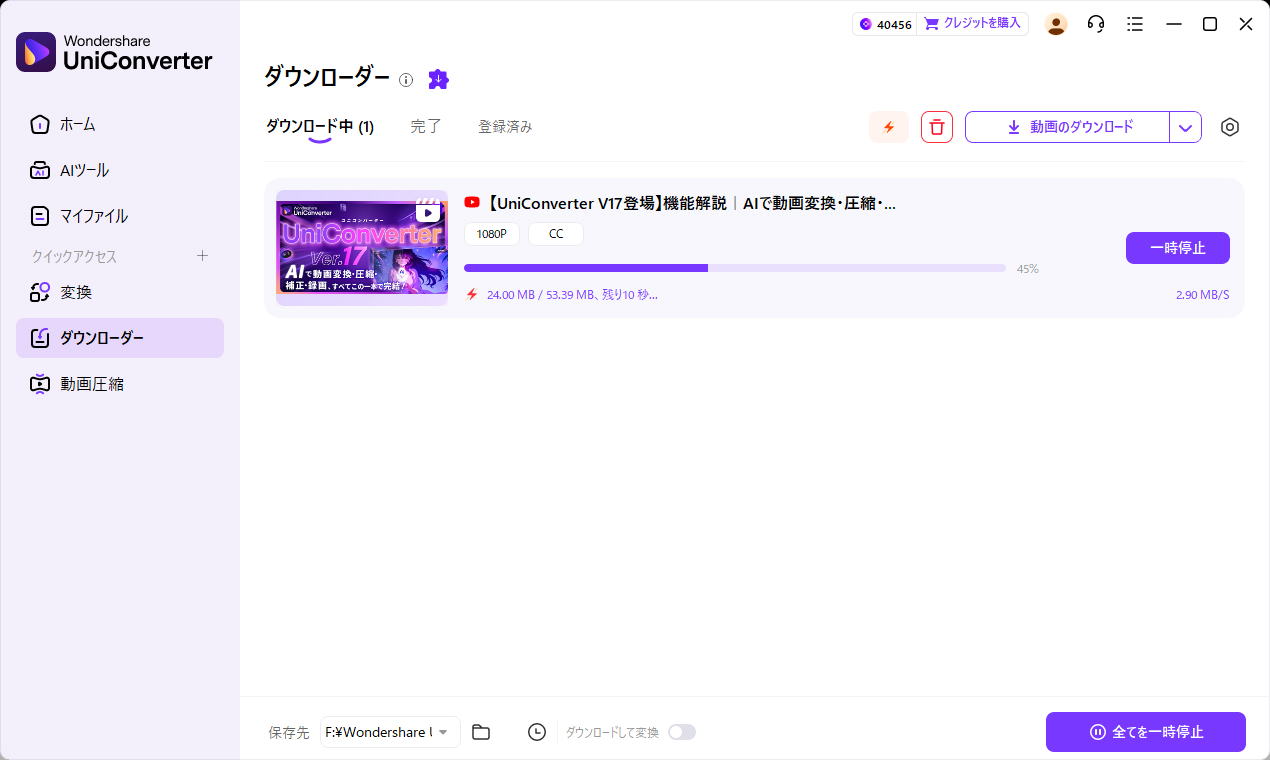Screen dimensions: 1270x760
Task: Expand the 動画のダウンロード dropdown arrow
Action: point(1185,127)
